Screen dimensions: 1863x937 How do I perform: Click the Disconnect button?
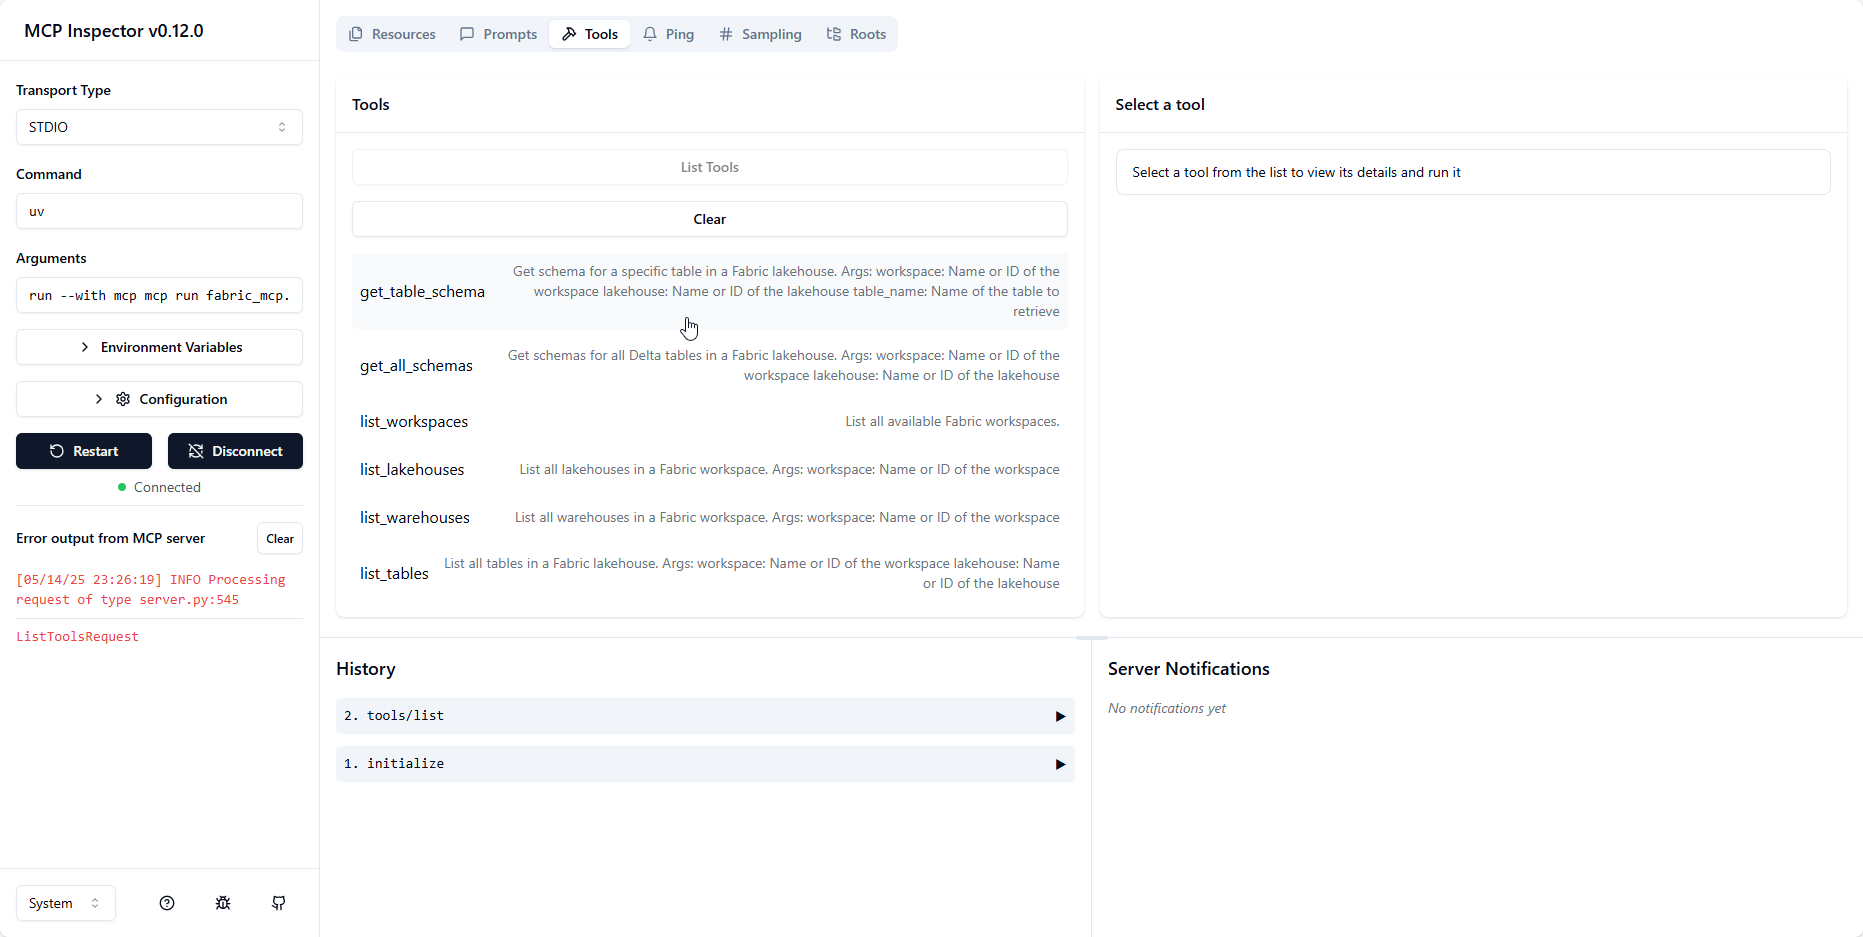(x=235, y=451)
